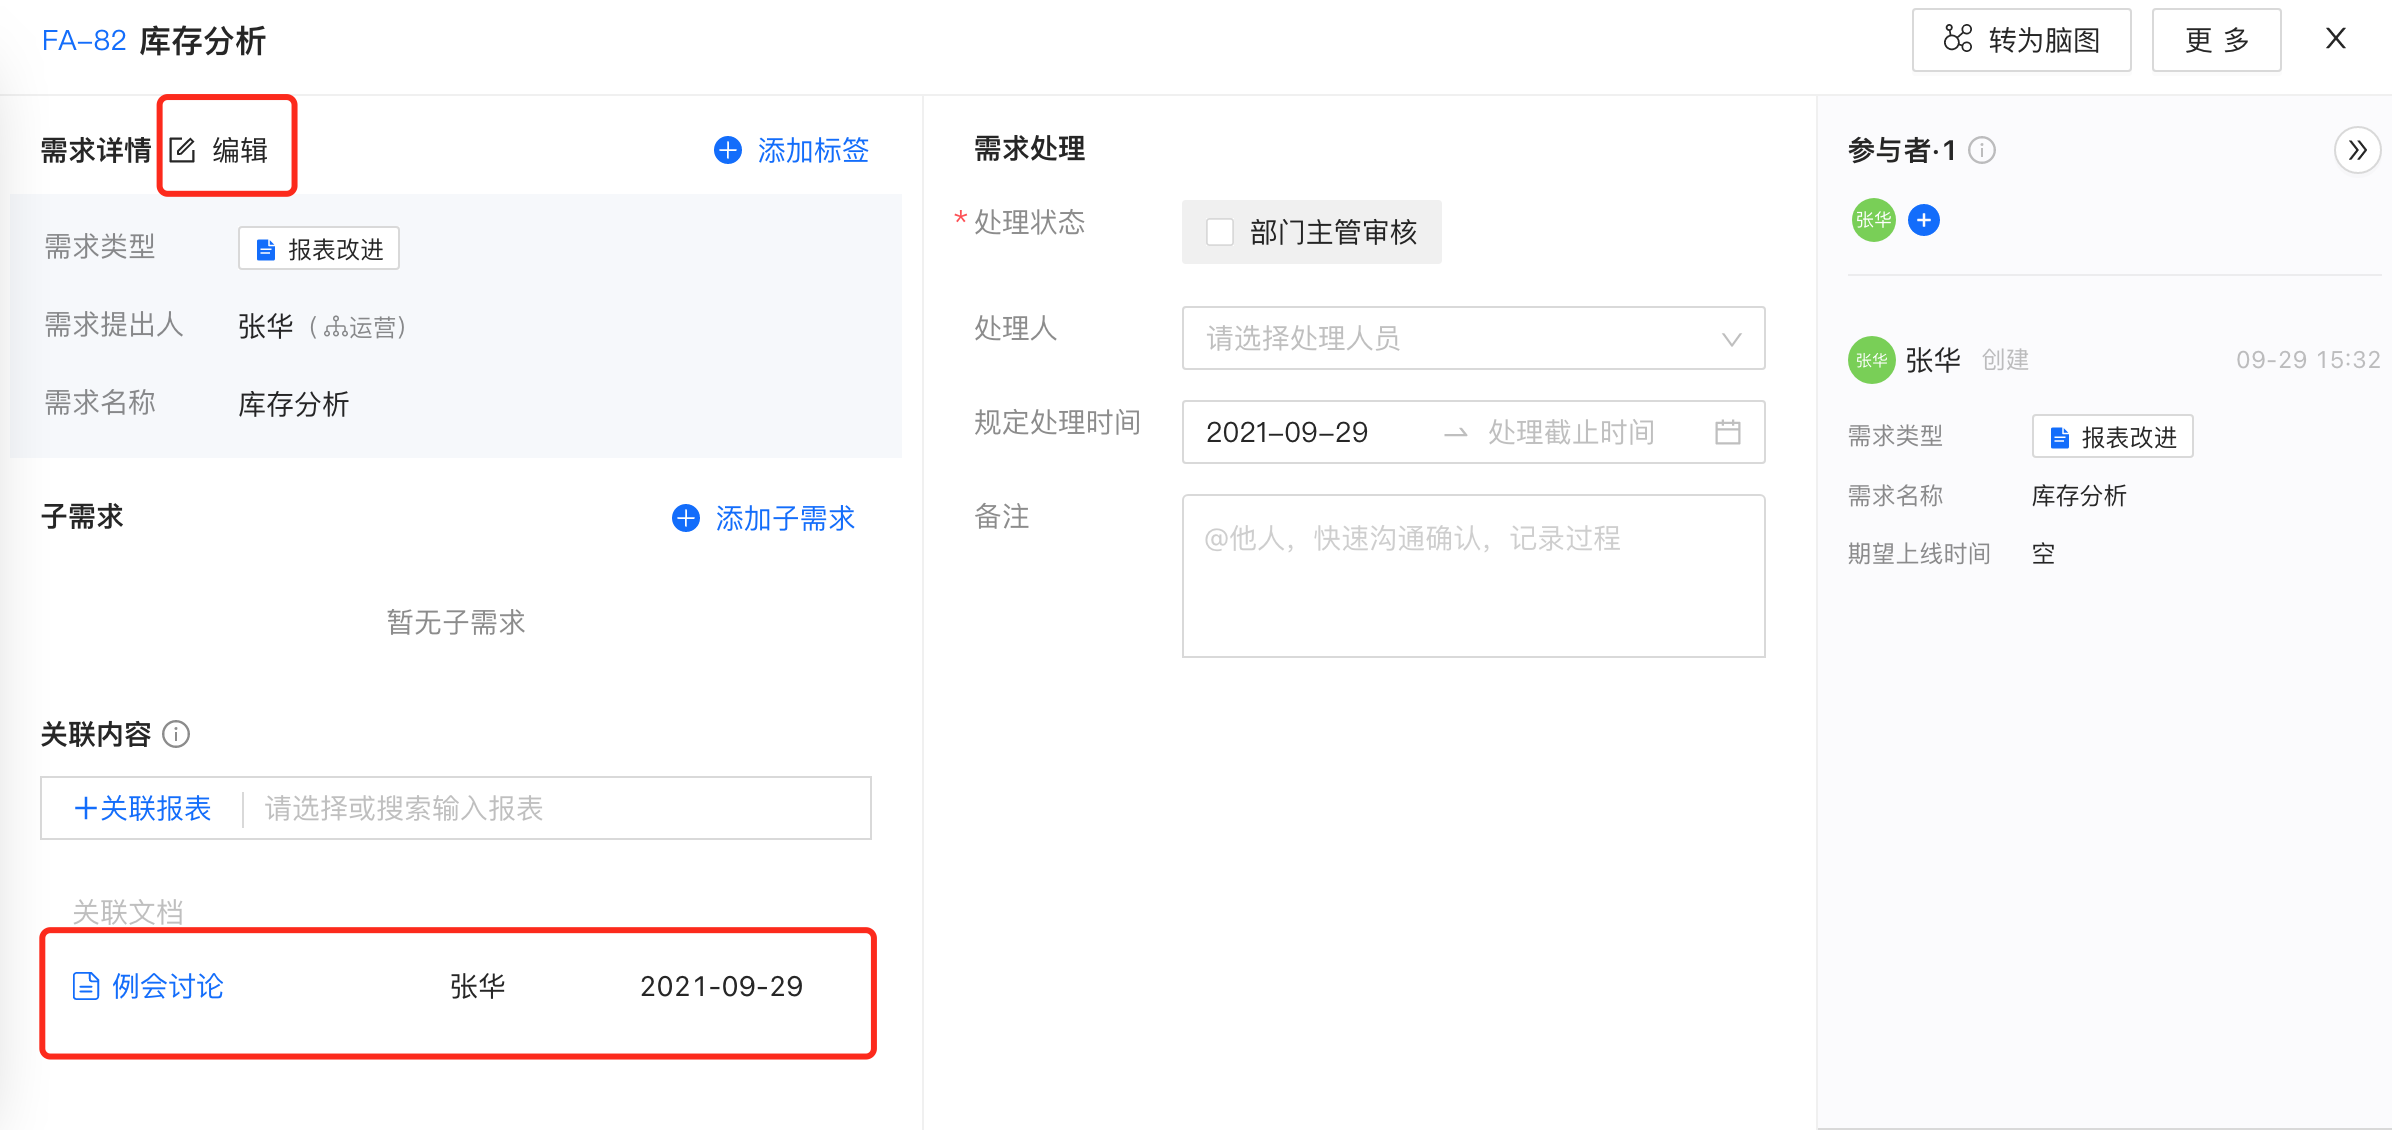Open the calendar icon in 规定处理时间
Image resolution: width=2392 pixels, height=1130 pixels.
(1728, 432)
